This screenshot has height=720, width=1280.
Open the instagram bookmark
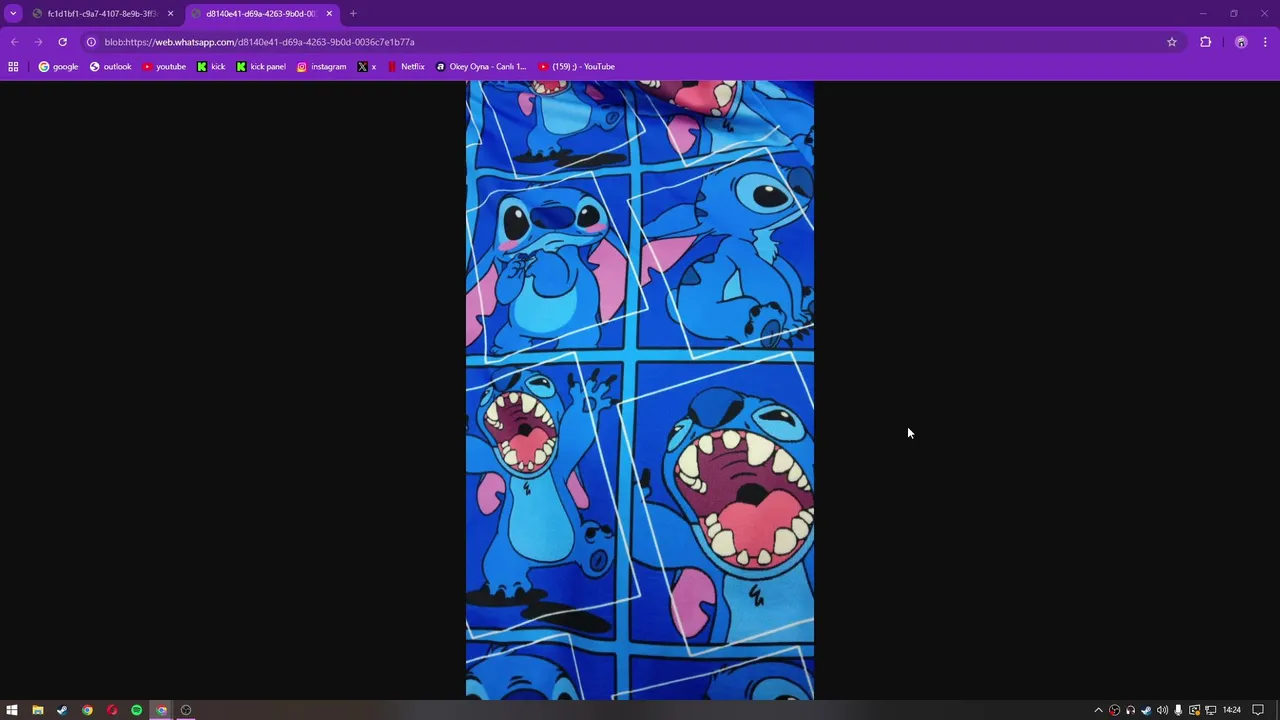click(321, 67)
